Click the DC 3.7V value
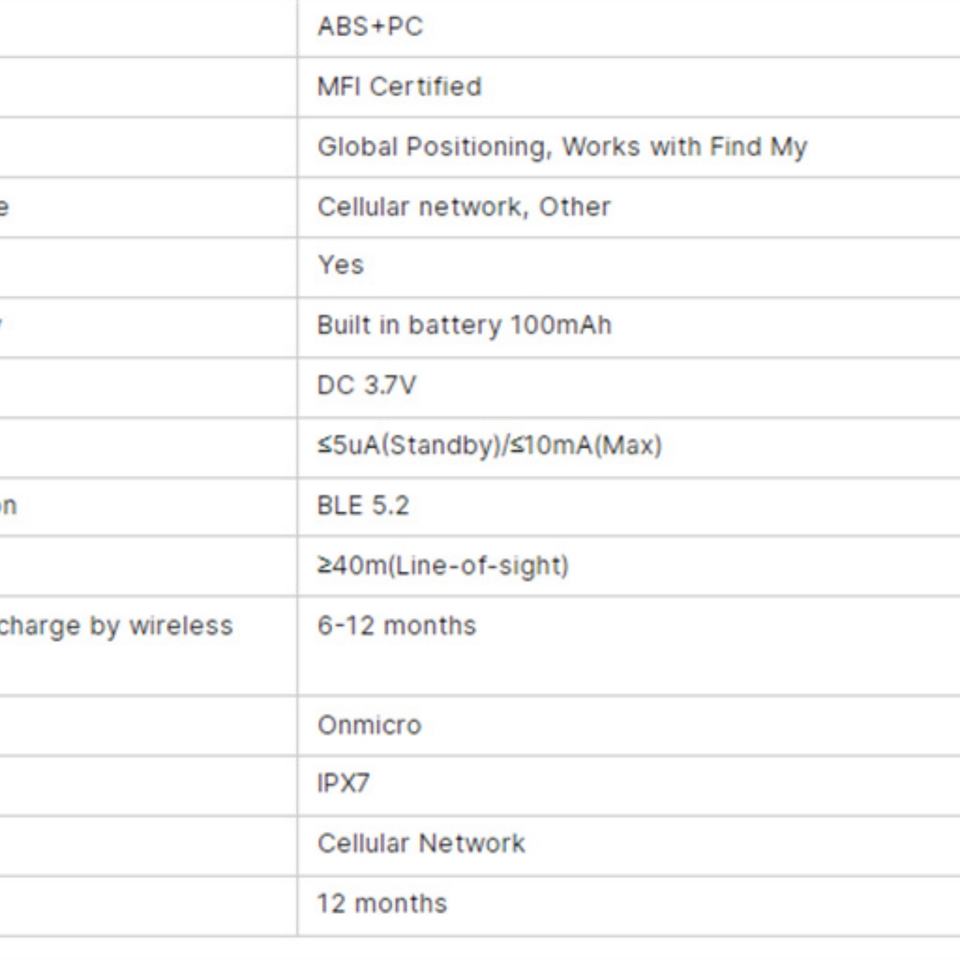 [366, 386]
